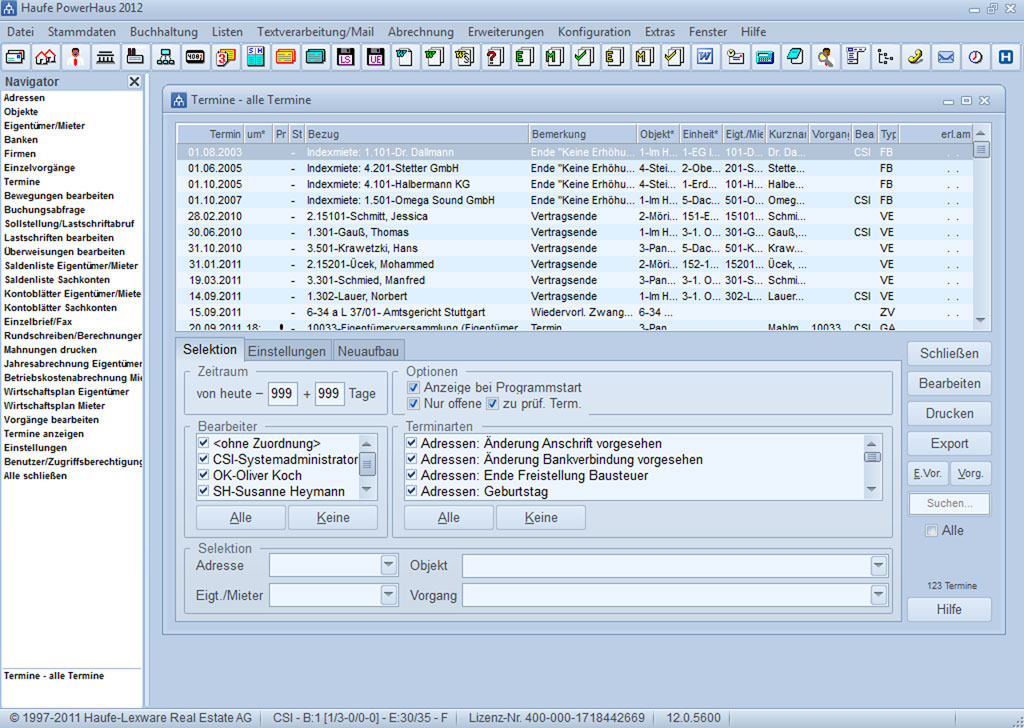Toggle 'zu prüf. Term.' checkbox
Image resolution: width=1024 pixels, height=728 pixels.
click(492, 404)
